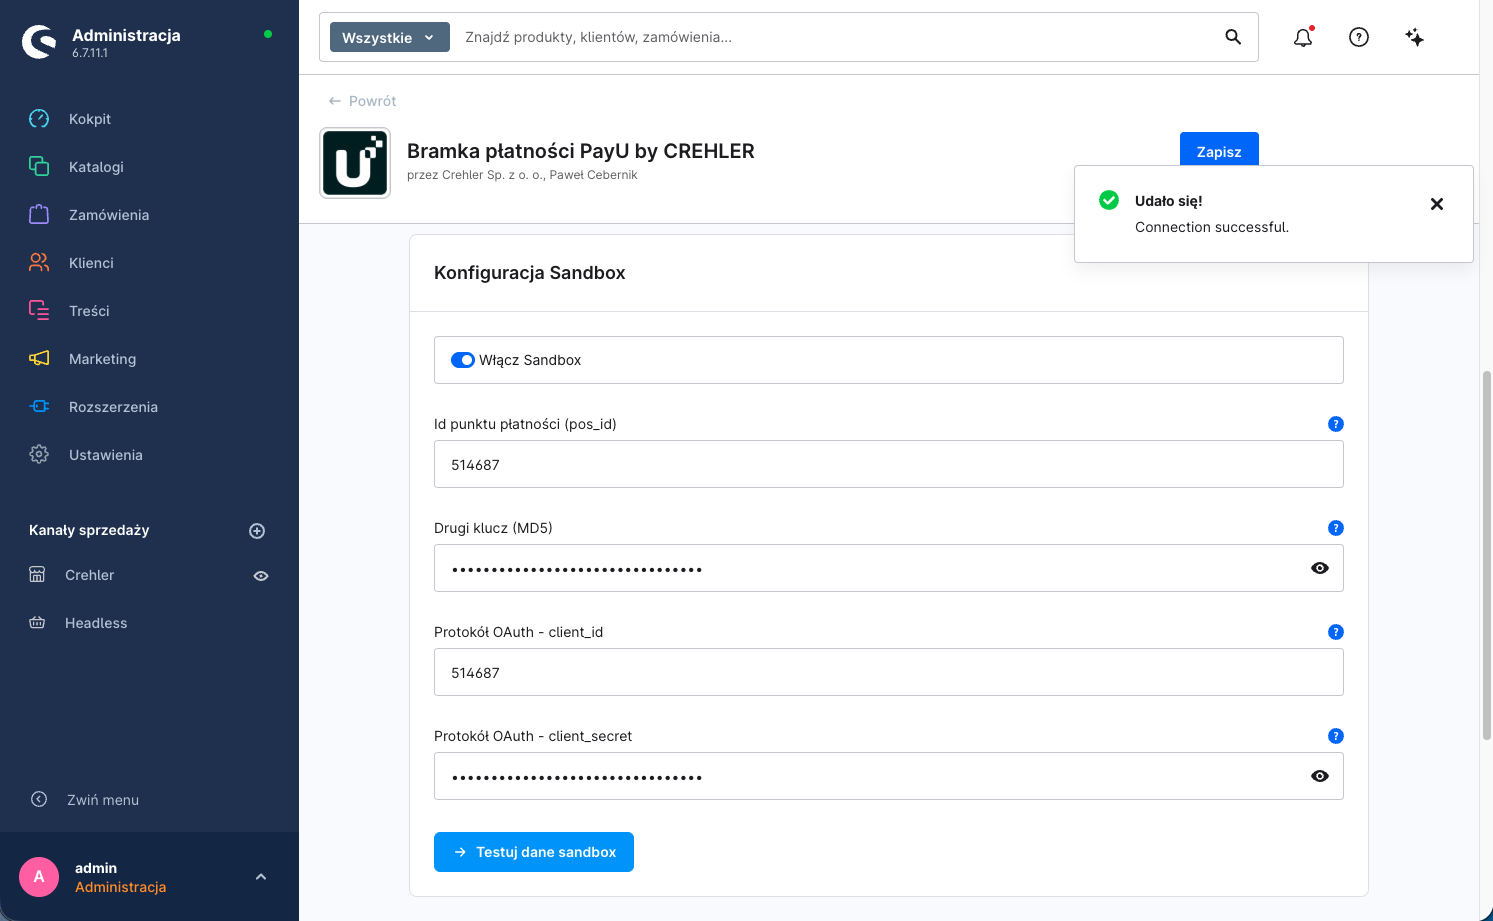Click the Kanały sprzedaży heading
Viewport: 1493px width, 921px height.
coord(89,530)
